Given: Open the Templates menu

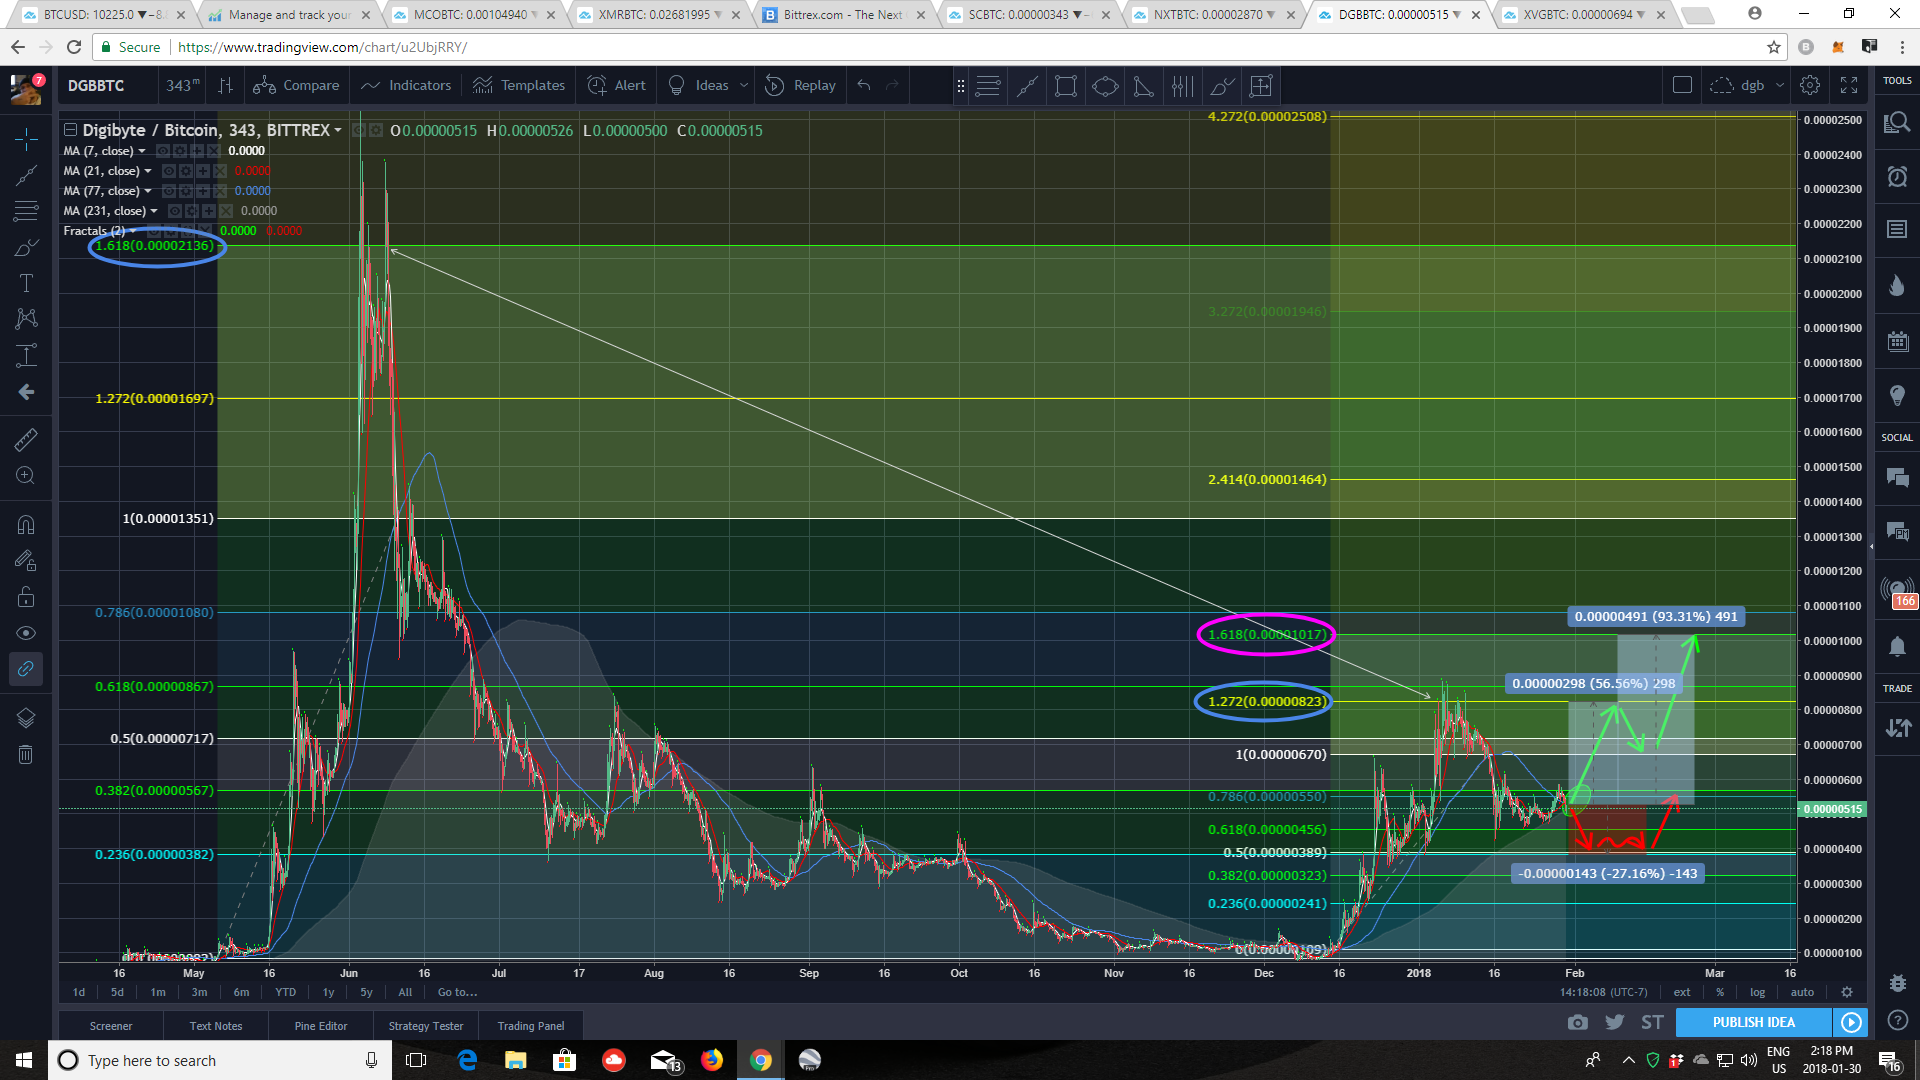Looking at the screenshot, I should click(x=519, y=86).
